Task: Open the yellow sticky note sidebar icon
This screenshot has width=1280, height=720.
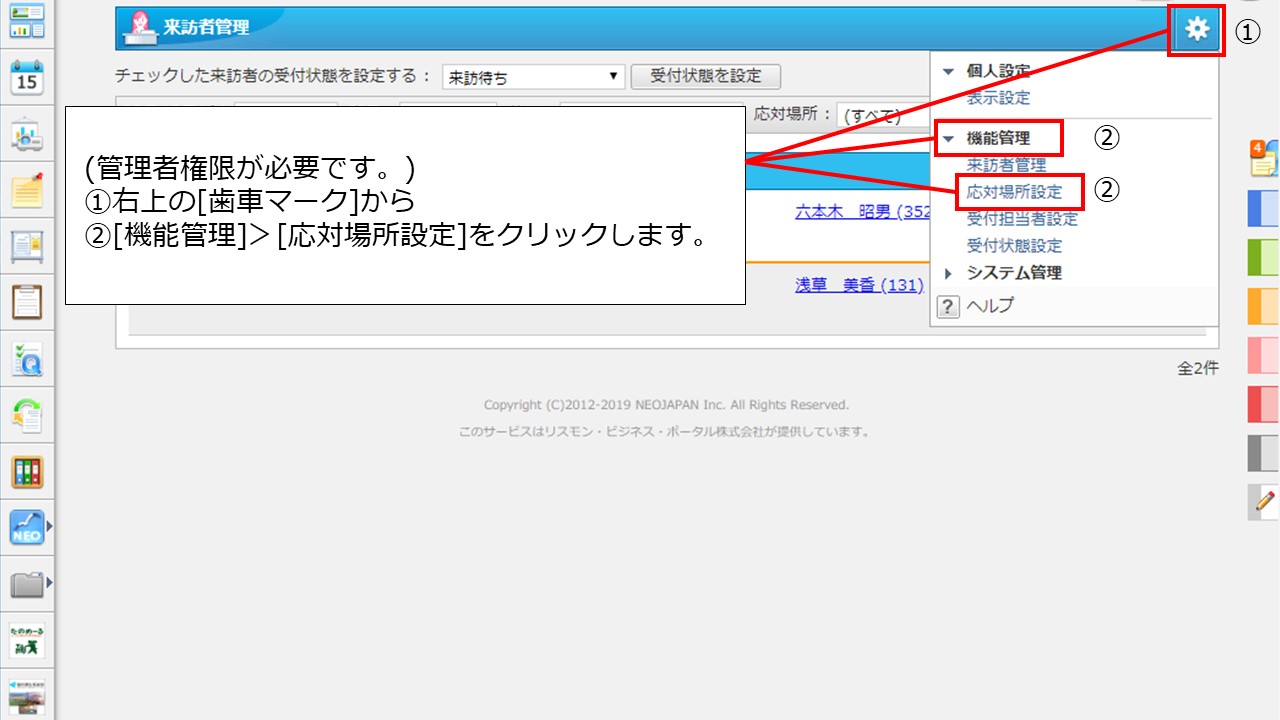Action: pyautogui.click(x=26, y=189)
